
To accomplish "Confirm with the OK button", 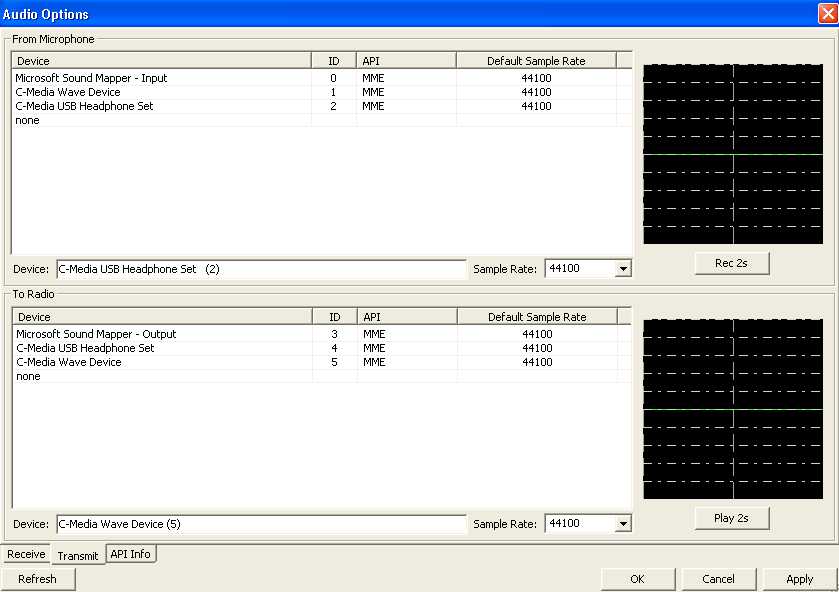I will (637, 579).
